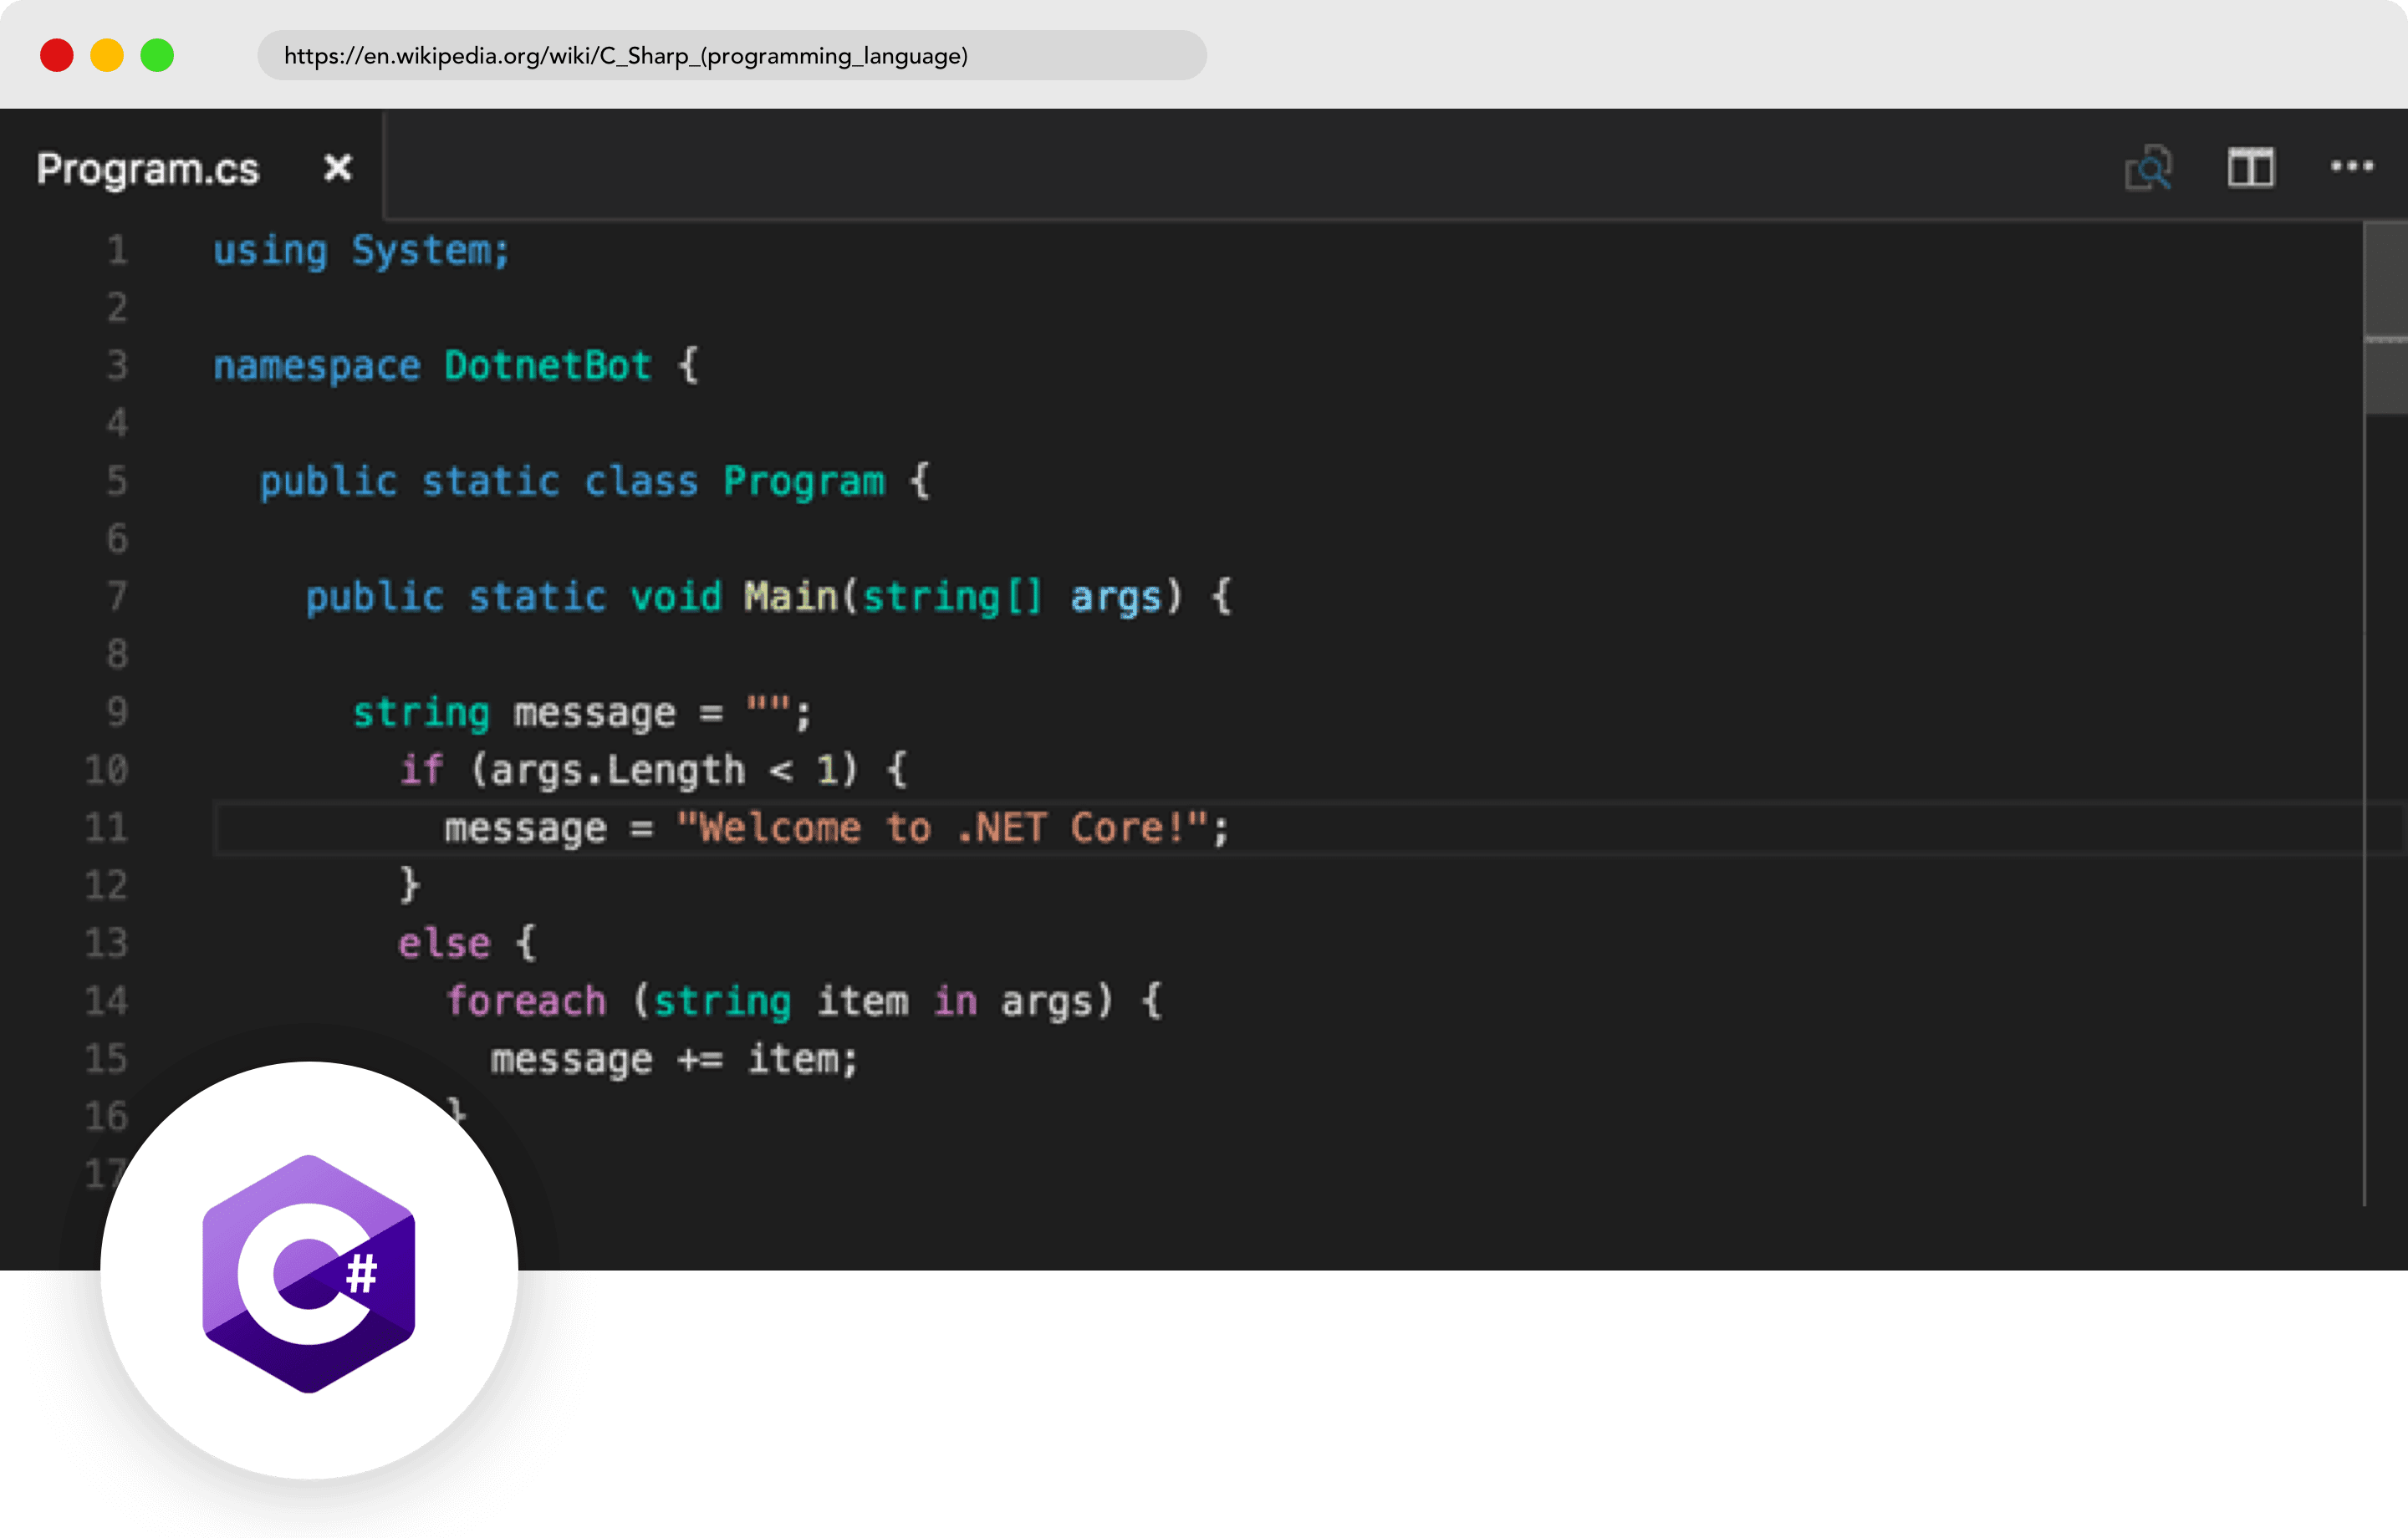Click line number 3 in the gutter
The image size is (2408, 1538).
coord(117,366)
